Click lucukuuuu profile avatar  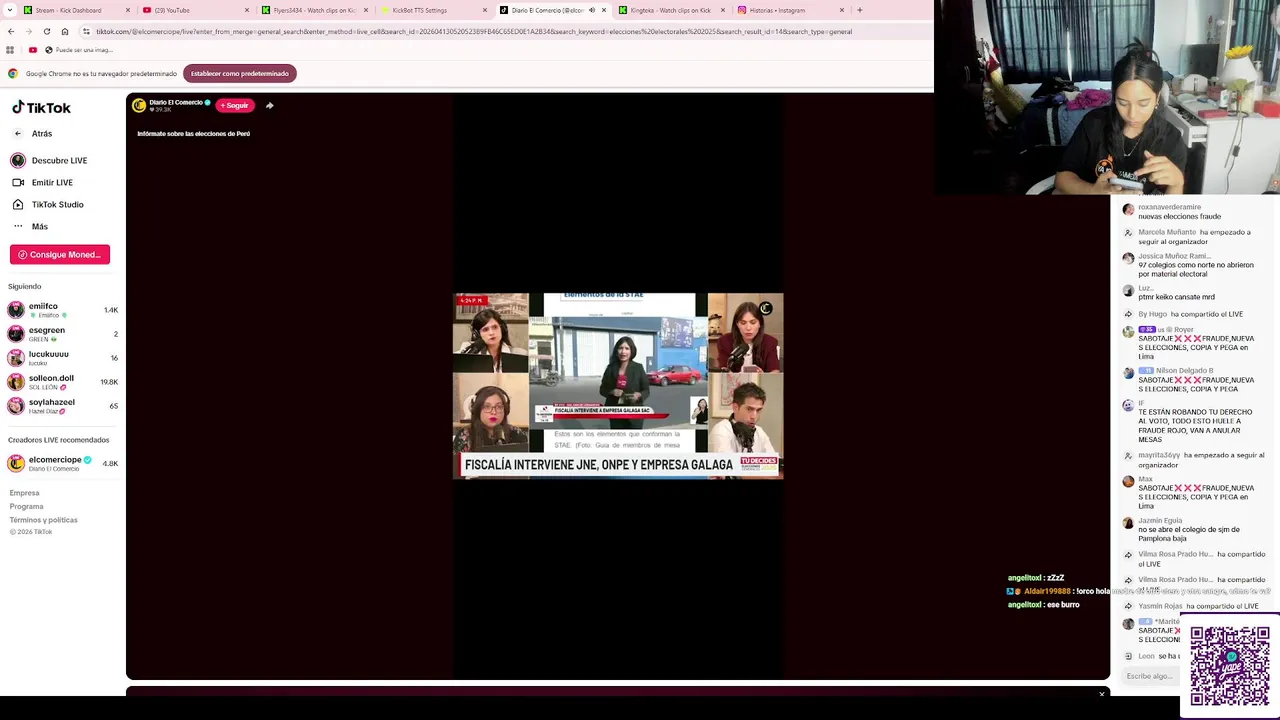tap(16, 358)
